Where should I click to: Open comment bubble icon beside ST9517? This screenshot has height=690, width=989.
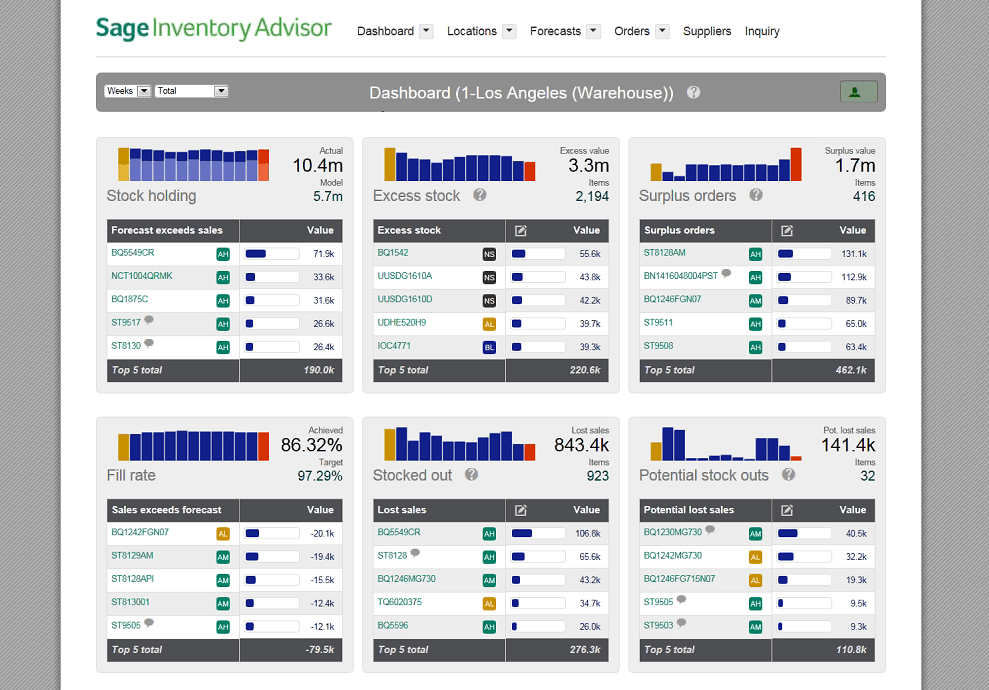click(x=149, y=320)
